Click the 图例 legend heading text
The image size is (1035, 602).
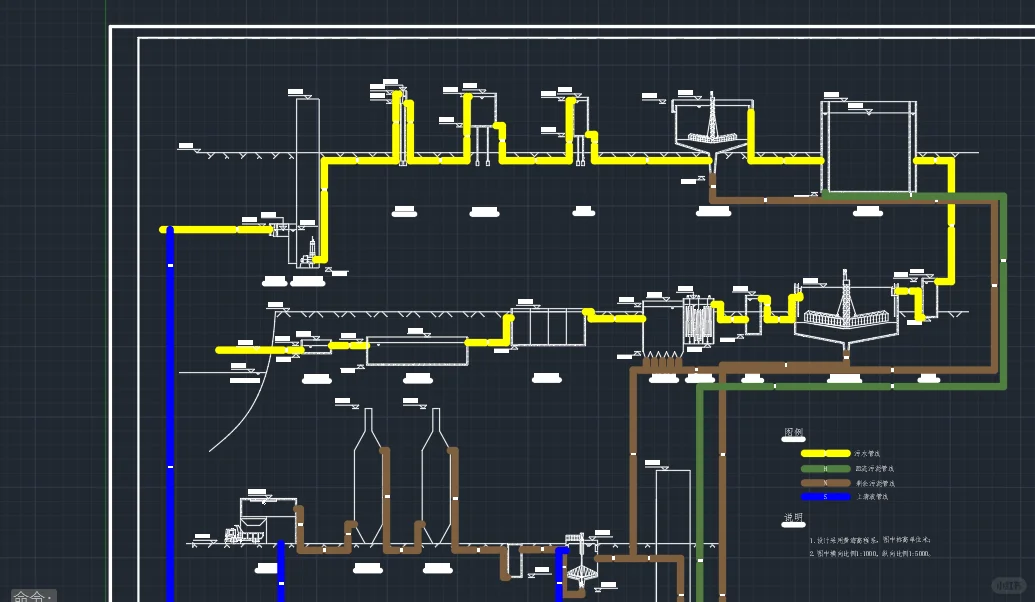pyautogui.click(x=793, y=432)
